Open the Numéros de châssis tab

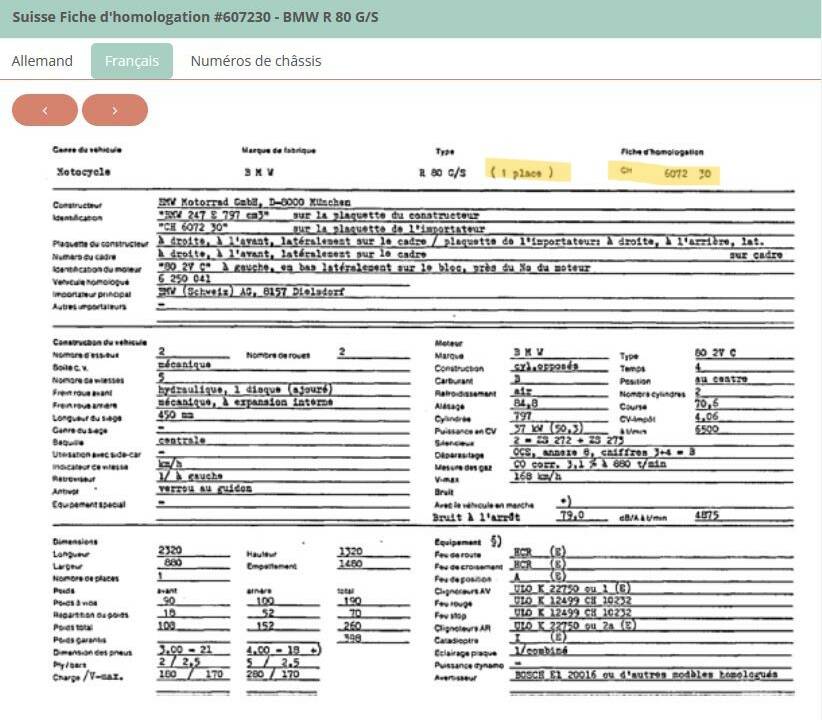256,61
